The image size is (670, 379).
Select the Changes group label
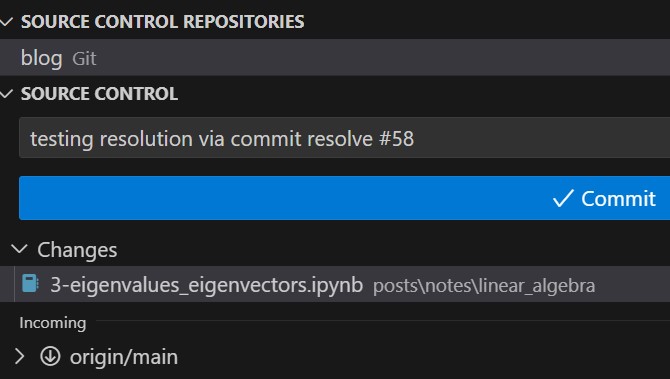pyautogui.click(x=77, y=250)
